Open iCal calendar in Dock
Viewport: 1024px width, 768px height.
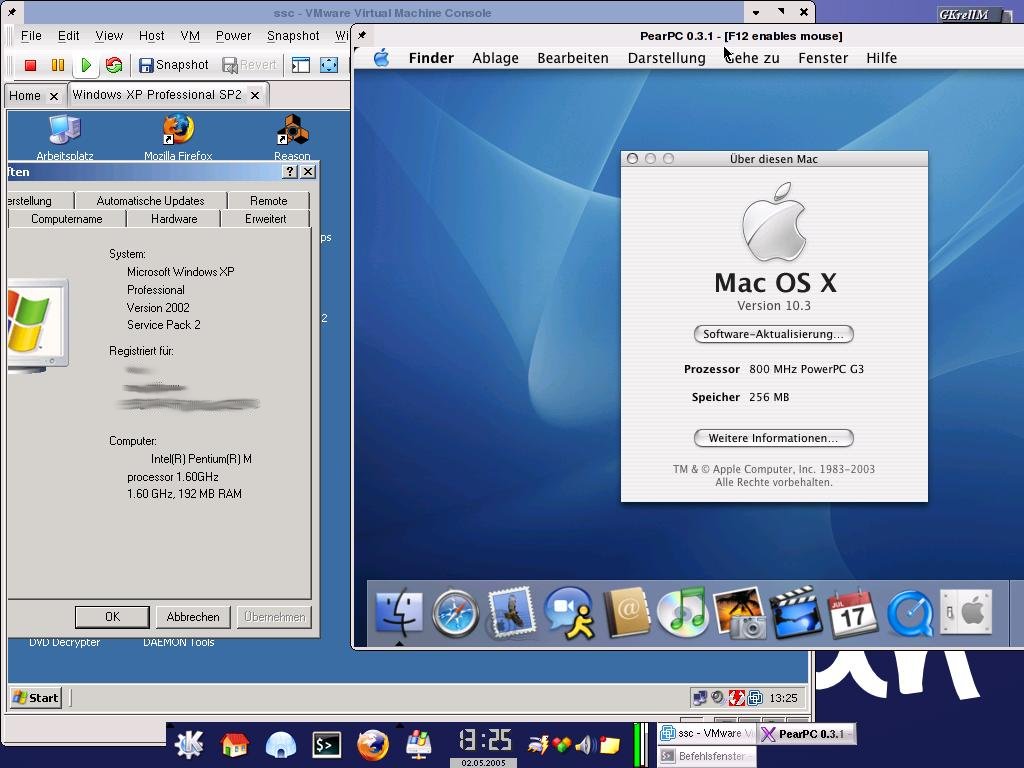852,613
